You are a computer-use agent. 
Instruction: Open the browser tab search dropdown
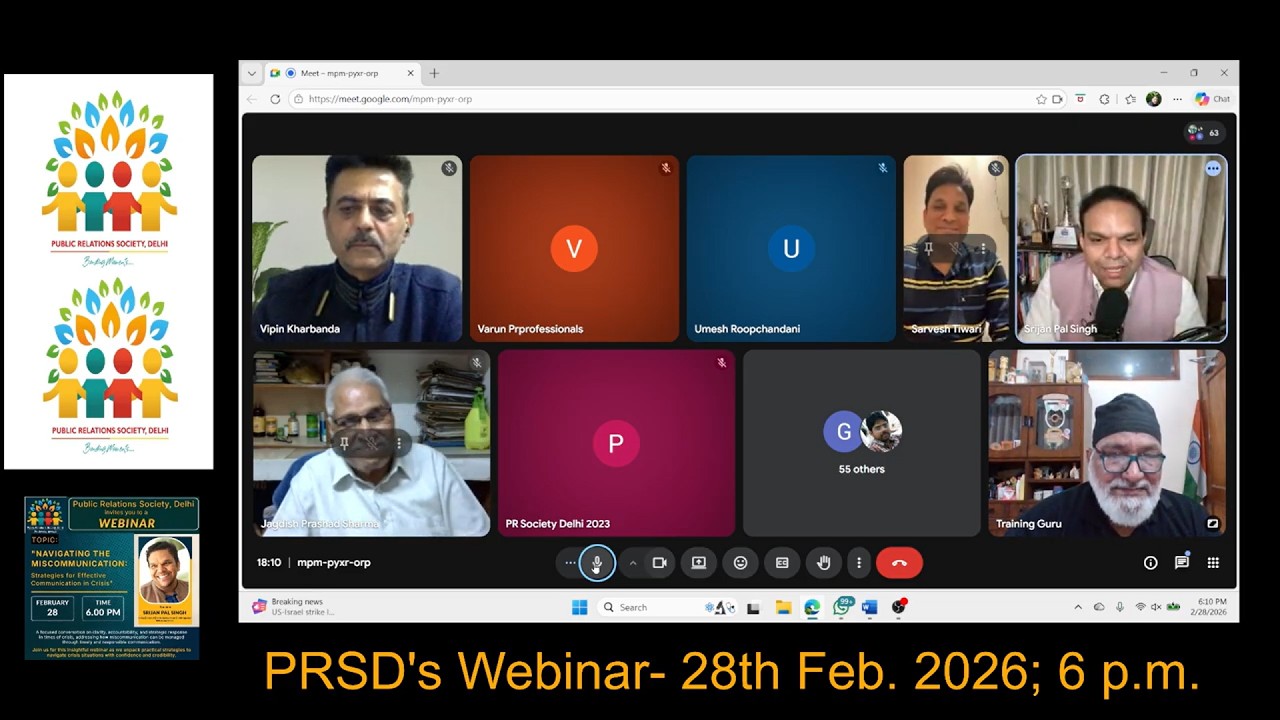pyautogui.click(x=251, y=73)
